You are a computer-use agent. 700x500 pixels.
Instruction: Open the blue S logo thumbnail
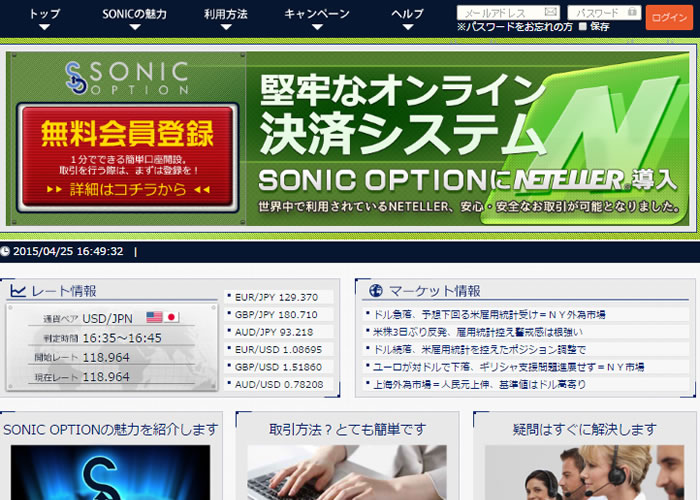(110, 472)
